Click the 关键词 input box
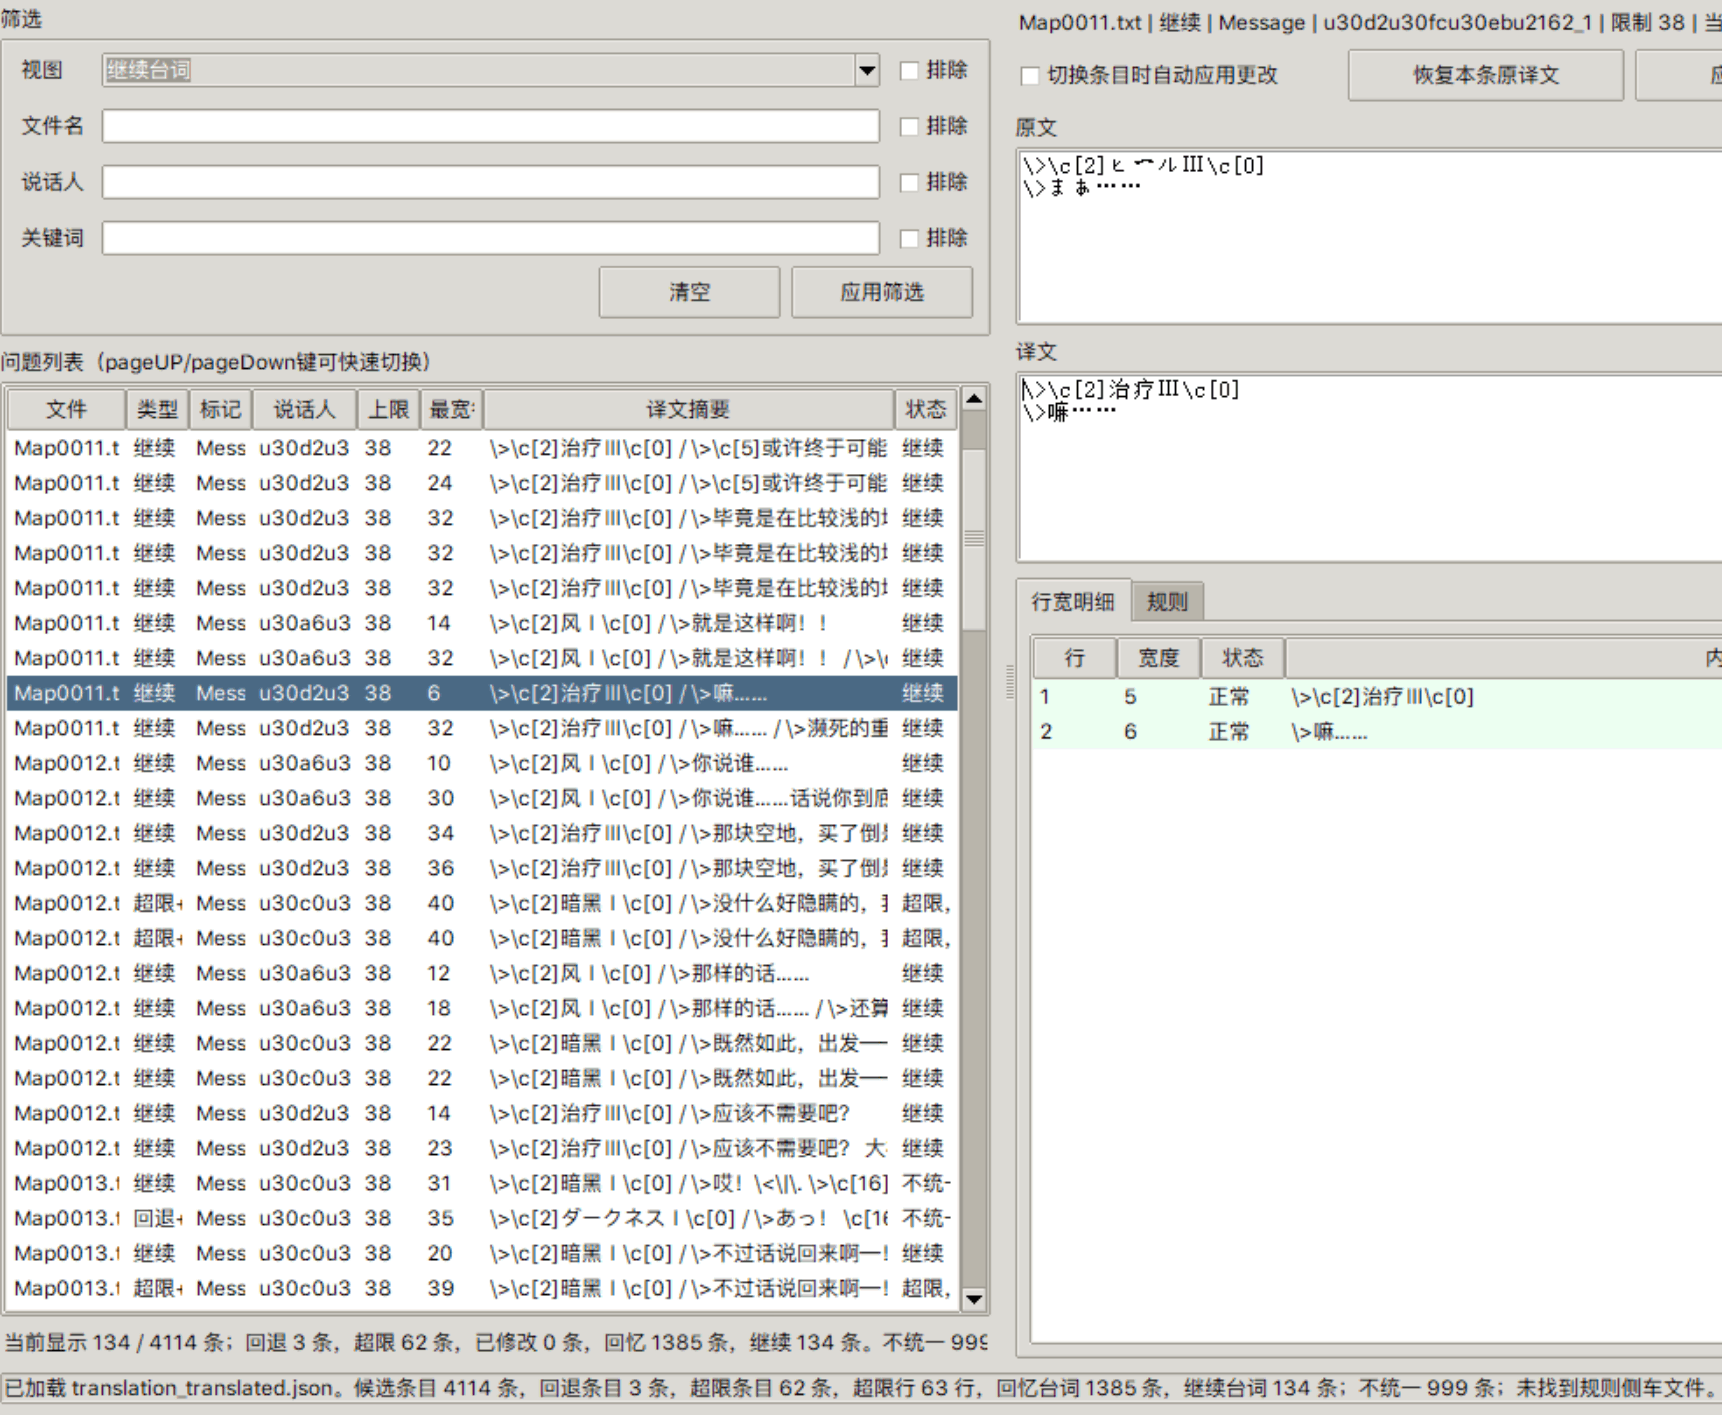 pyautogui.click(x=490, y=238)
